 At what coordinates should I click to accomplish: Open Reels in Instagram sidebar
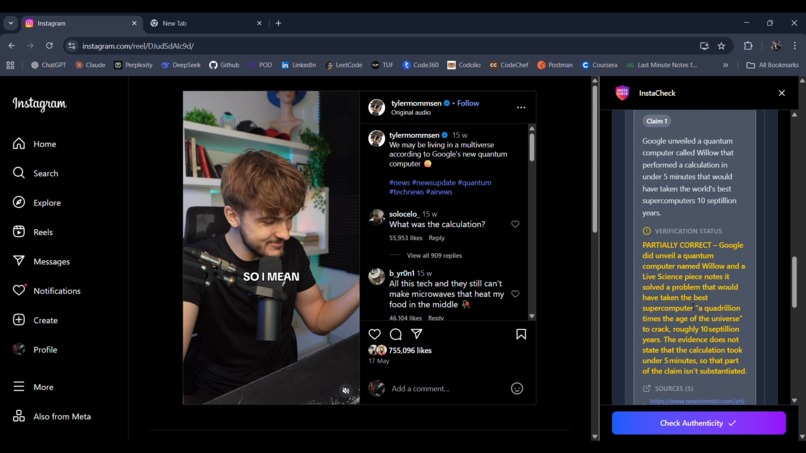pos(32,232)
